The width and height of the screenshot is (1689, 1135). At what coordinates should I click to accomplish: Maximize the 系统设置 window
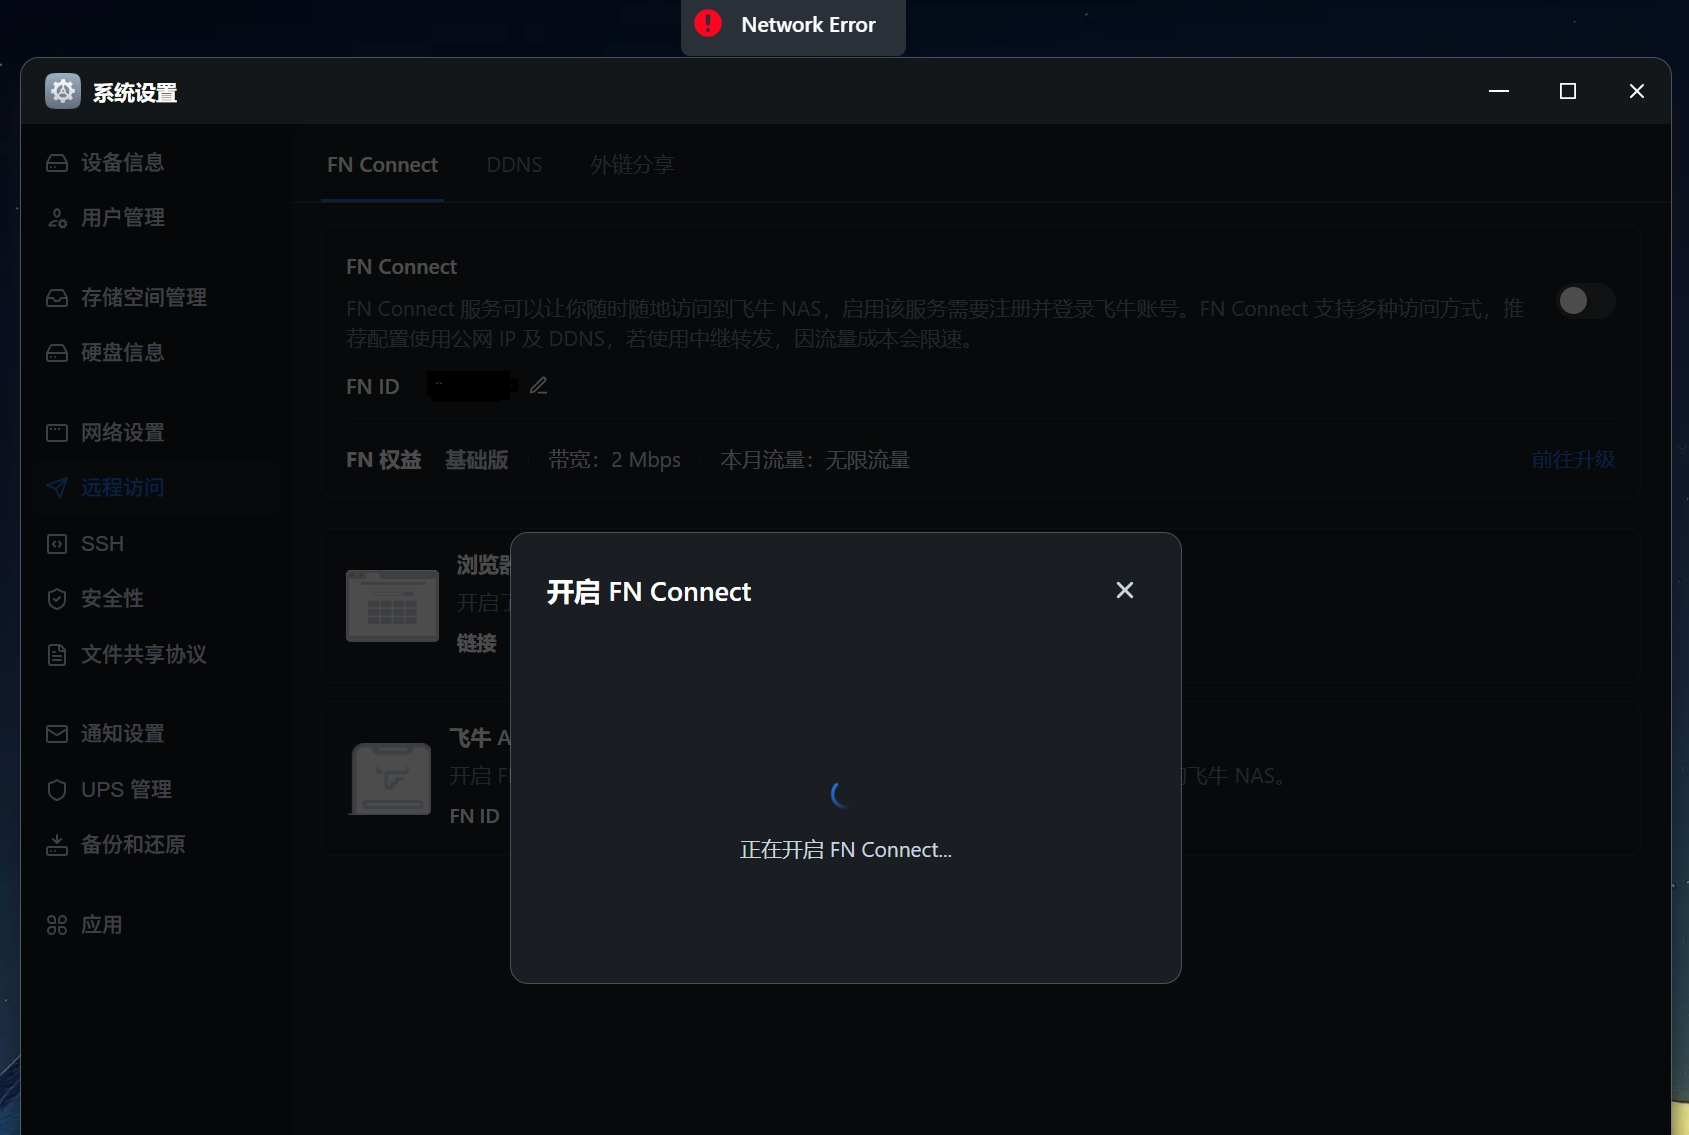tap(1568, 91)
